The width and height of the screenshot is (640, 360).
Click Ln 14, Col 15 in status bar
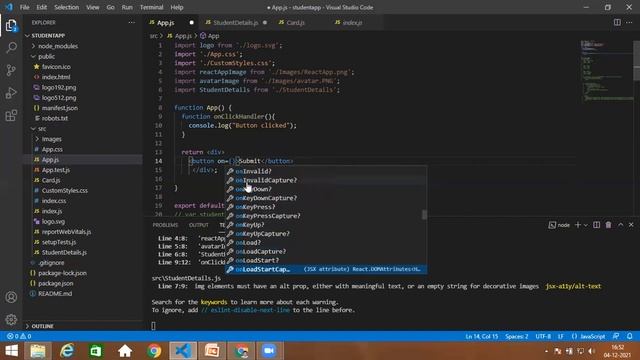point(481,336)
